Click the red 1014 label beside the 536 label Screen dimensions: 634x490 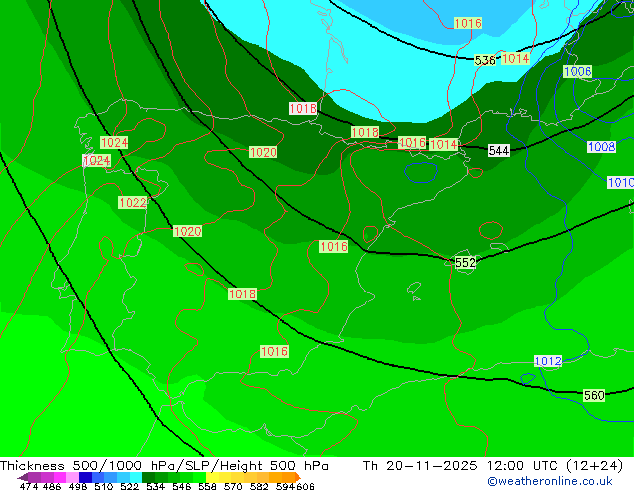[x=516, y=59]
